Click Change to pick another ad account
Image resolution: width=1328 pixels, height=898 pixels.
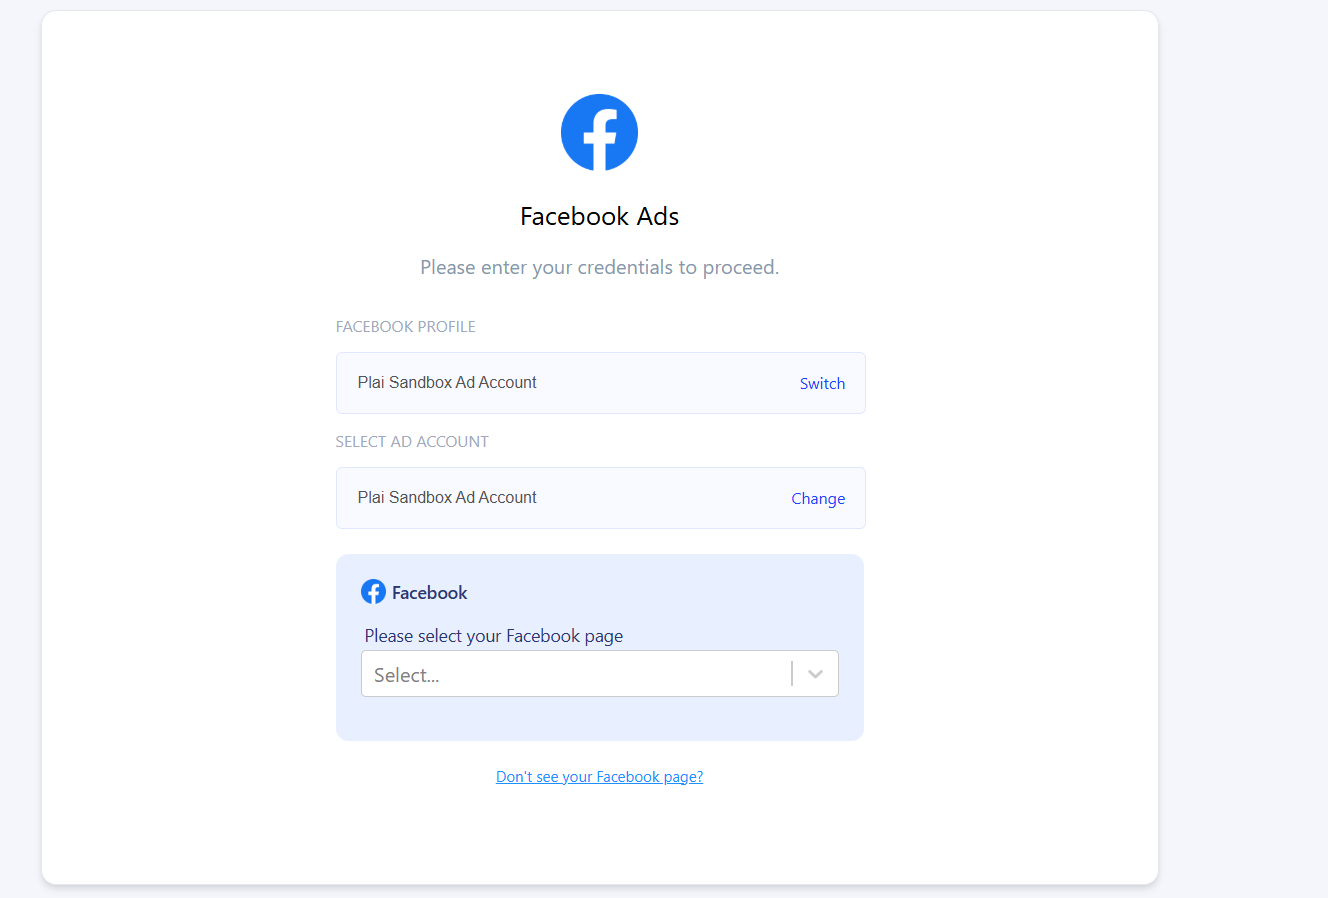pos(818,499)
